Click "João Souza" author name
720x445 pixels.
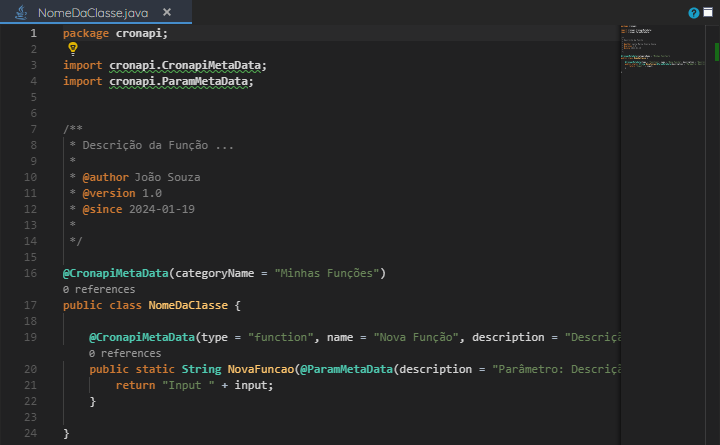[x=167, y=177]
